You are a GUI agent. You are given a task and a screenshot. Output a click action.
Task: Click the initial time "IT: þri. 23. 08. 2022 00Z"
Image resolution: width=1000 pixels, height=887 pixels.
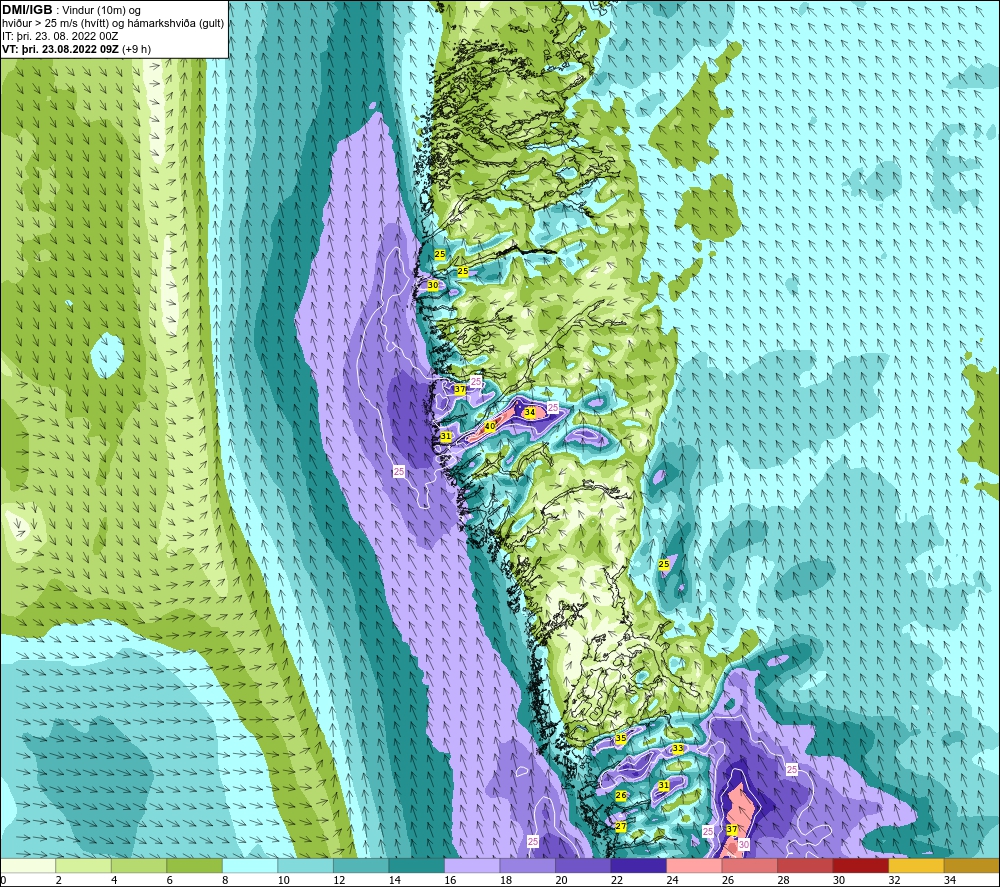(60, 36)
